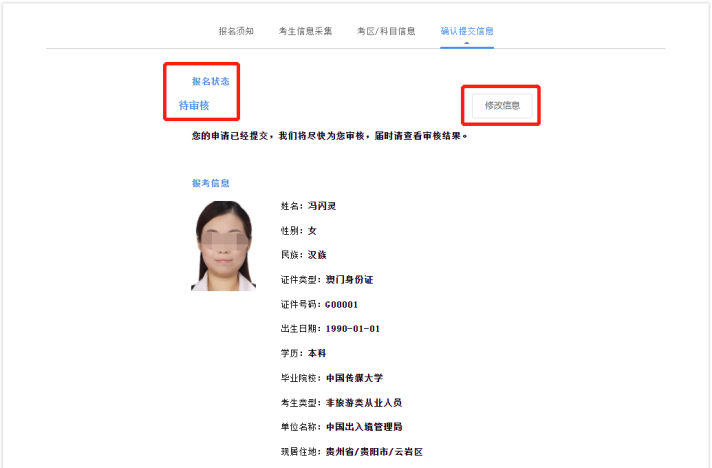712x468 pixels.
Task: Open the 报名须知 tab
Action: (x=236, y=31)
